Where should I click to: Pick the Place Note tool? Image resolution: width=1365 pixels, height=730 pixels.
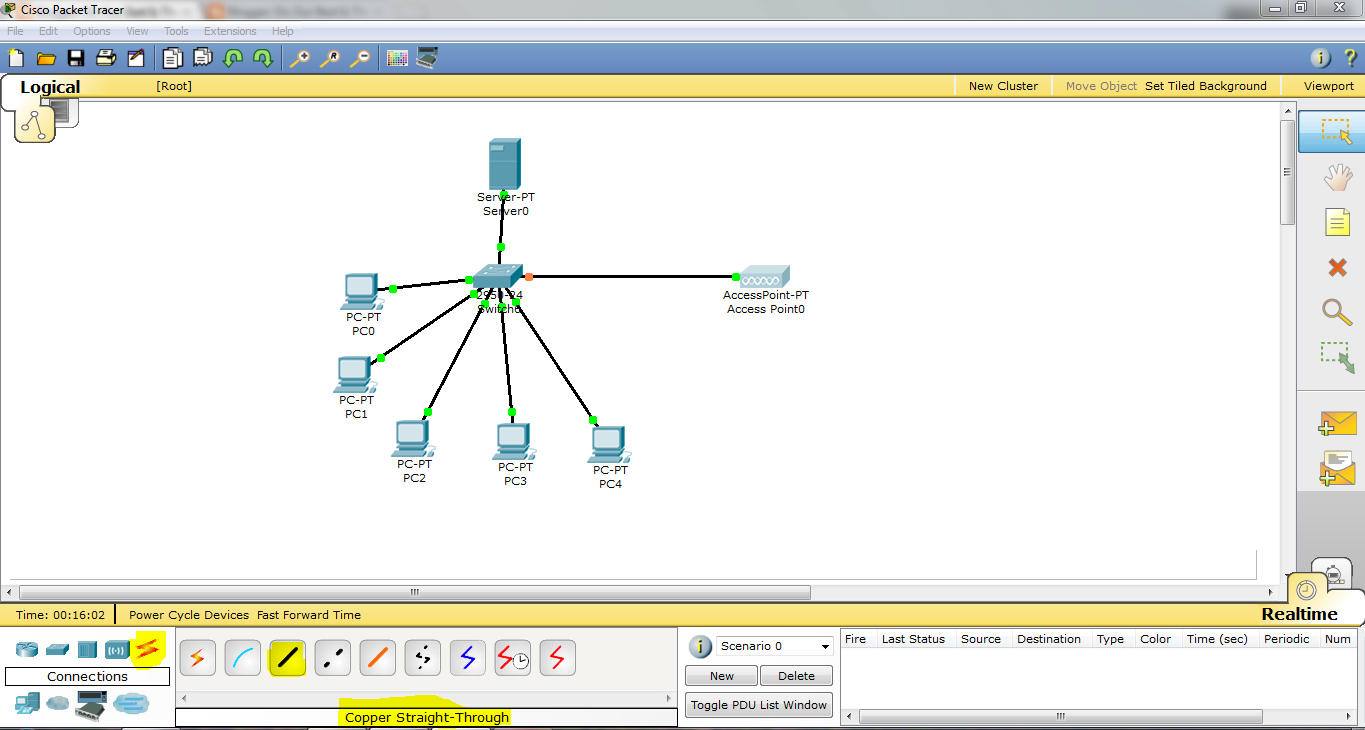(1337, 222)
